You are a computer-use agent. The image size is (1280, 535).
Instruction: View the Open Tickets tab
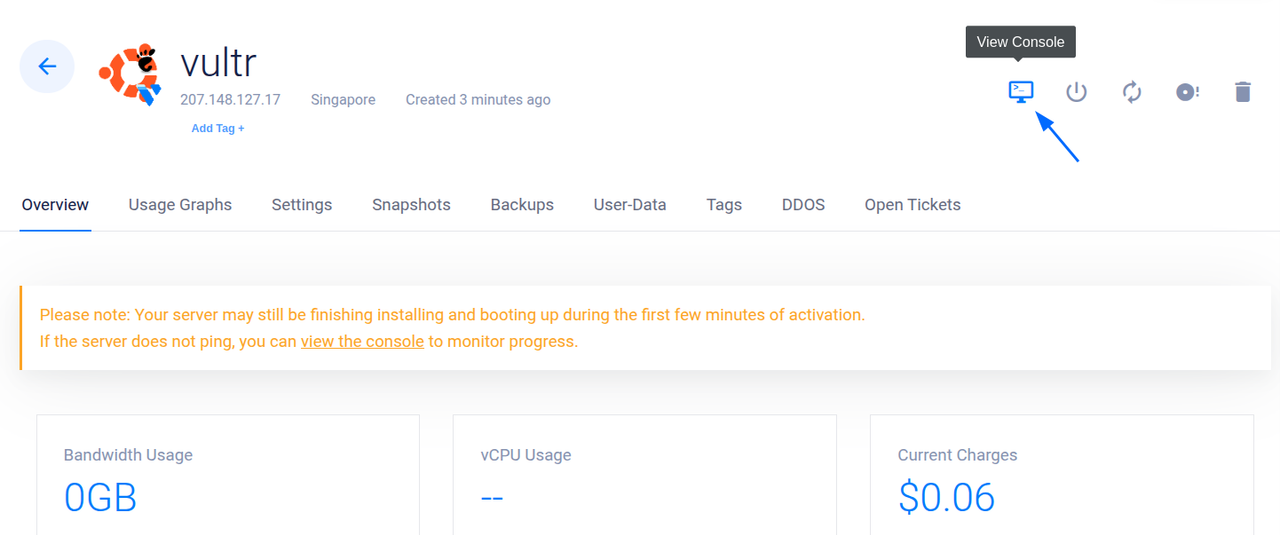pyautogui.click(x=912, y=205)
